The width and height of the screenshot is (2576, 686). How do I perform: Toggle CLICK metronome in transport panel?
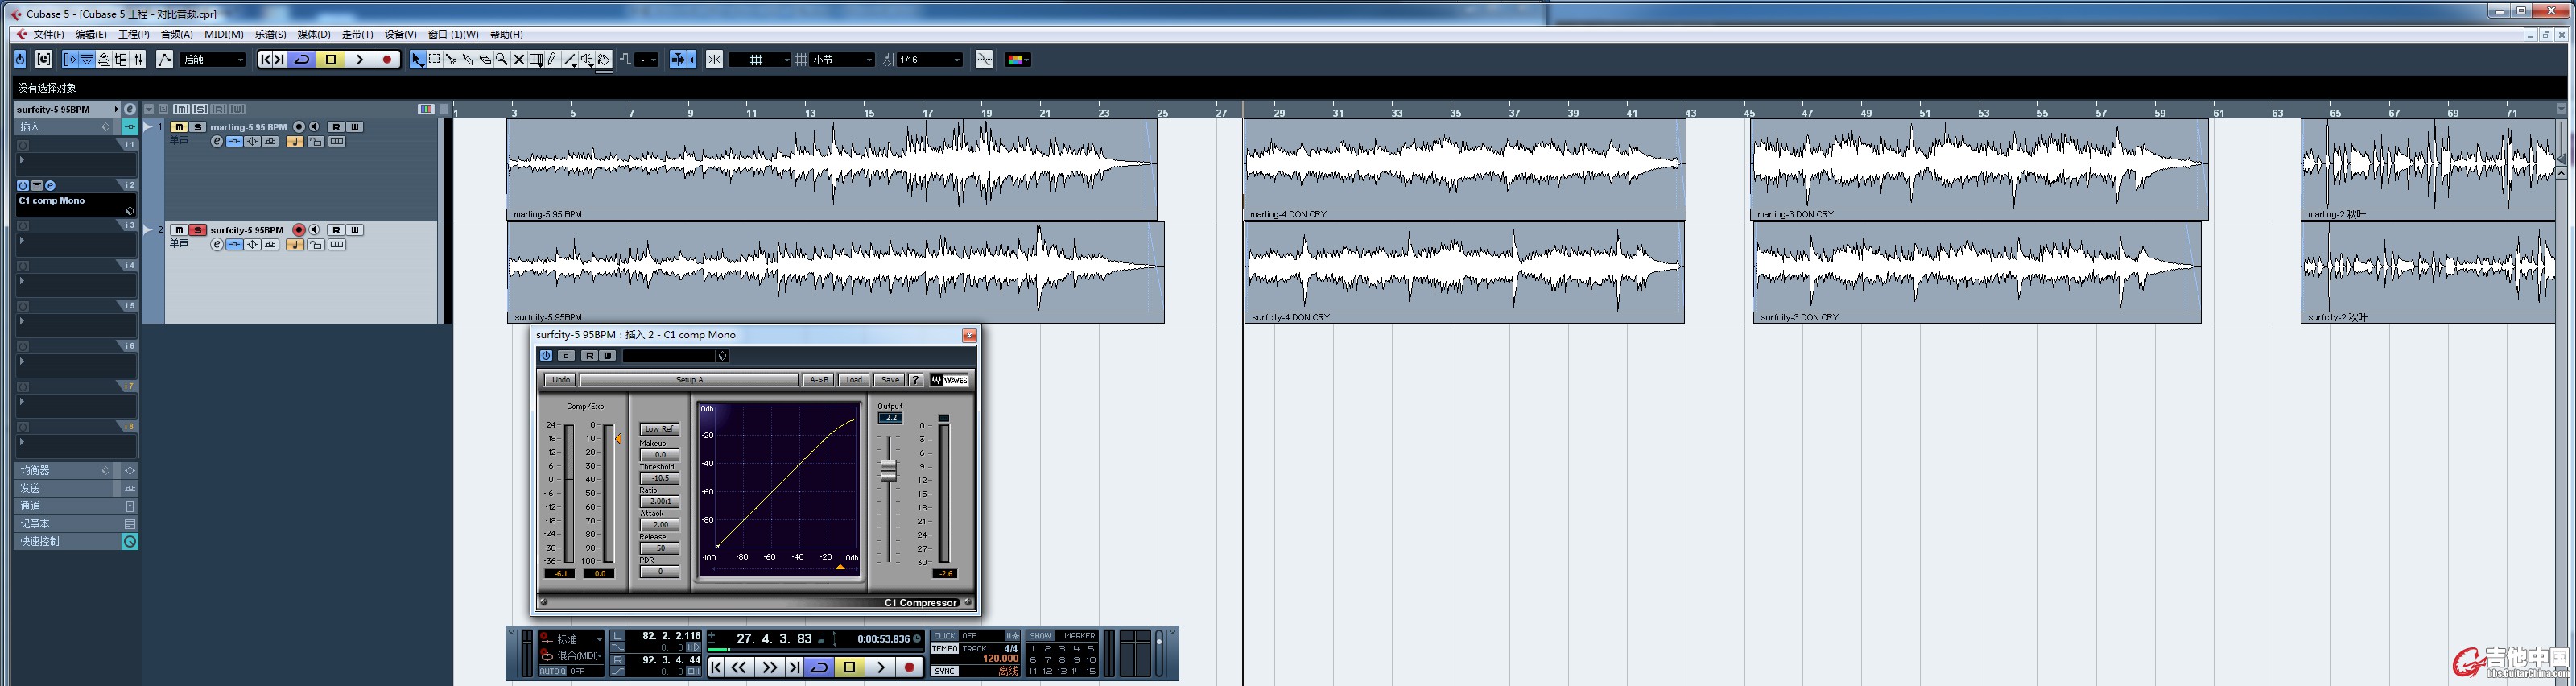coord(944,636)
